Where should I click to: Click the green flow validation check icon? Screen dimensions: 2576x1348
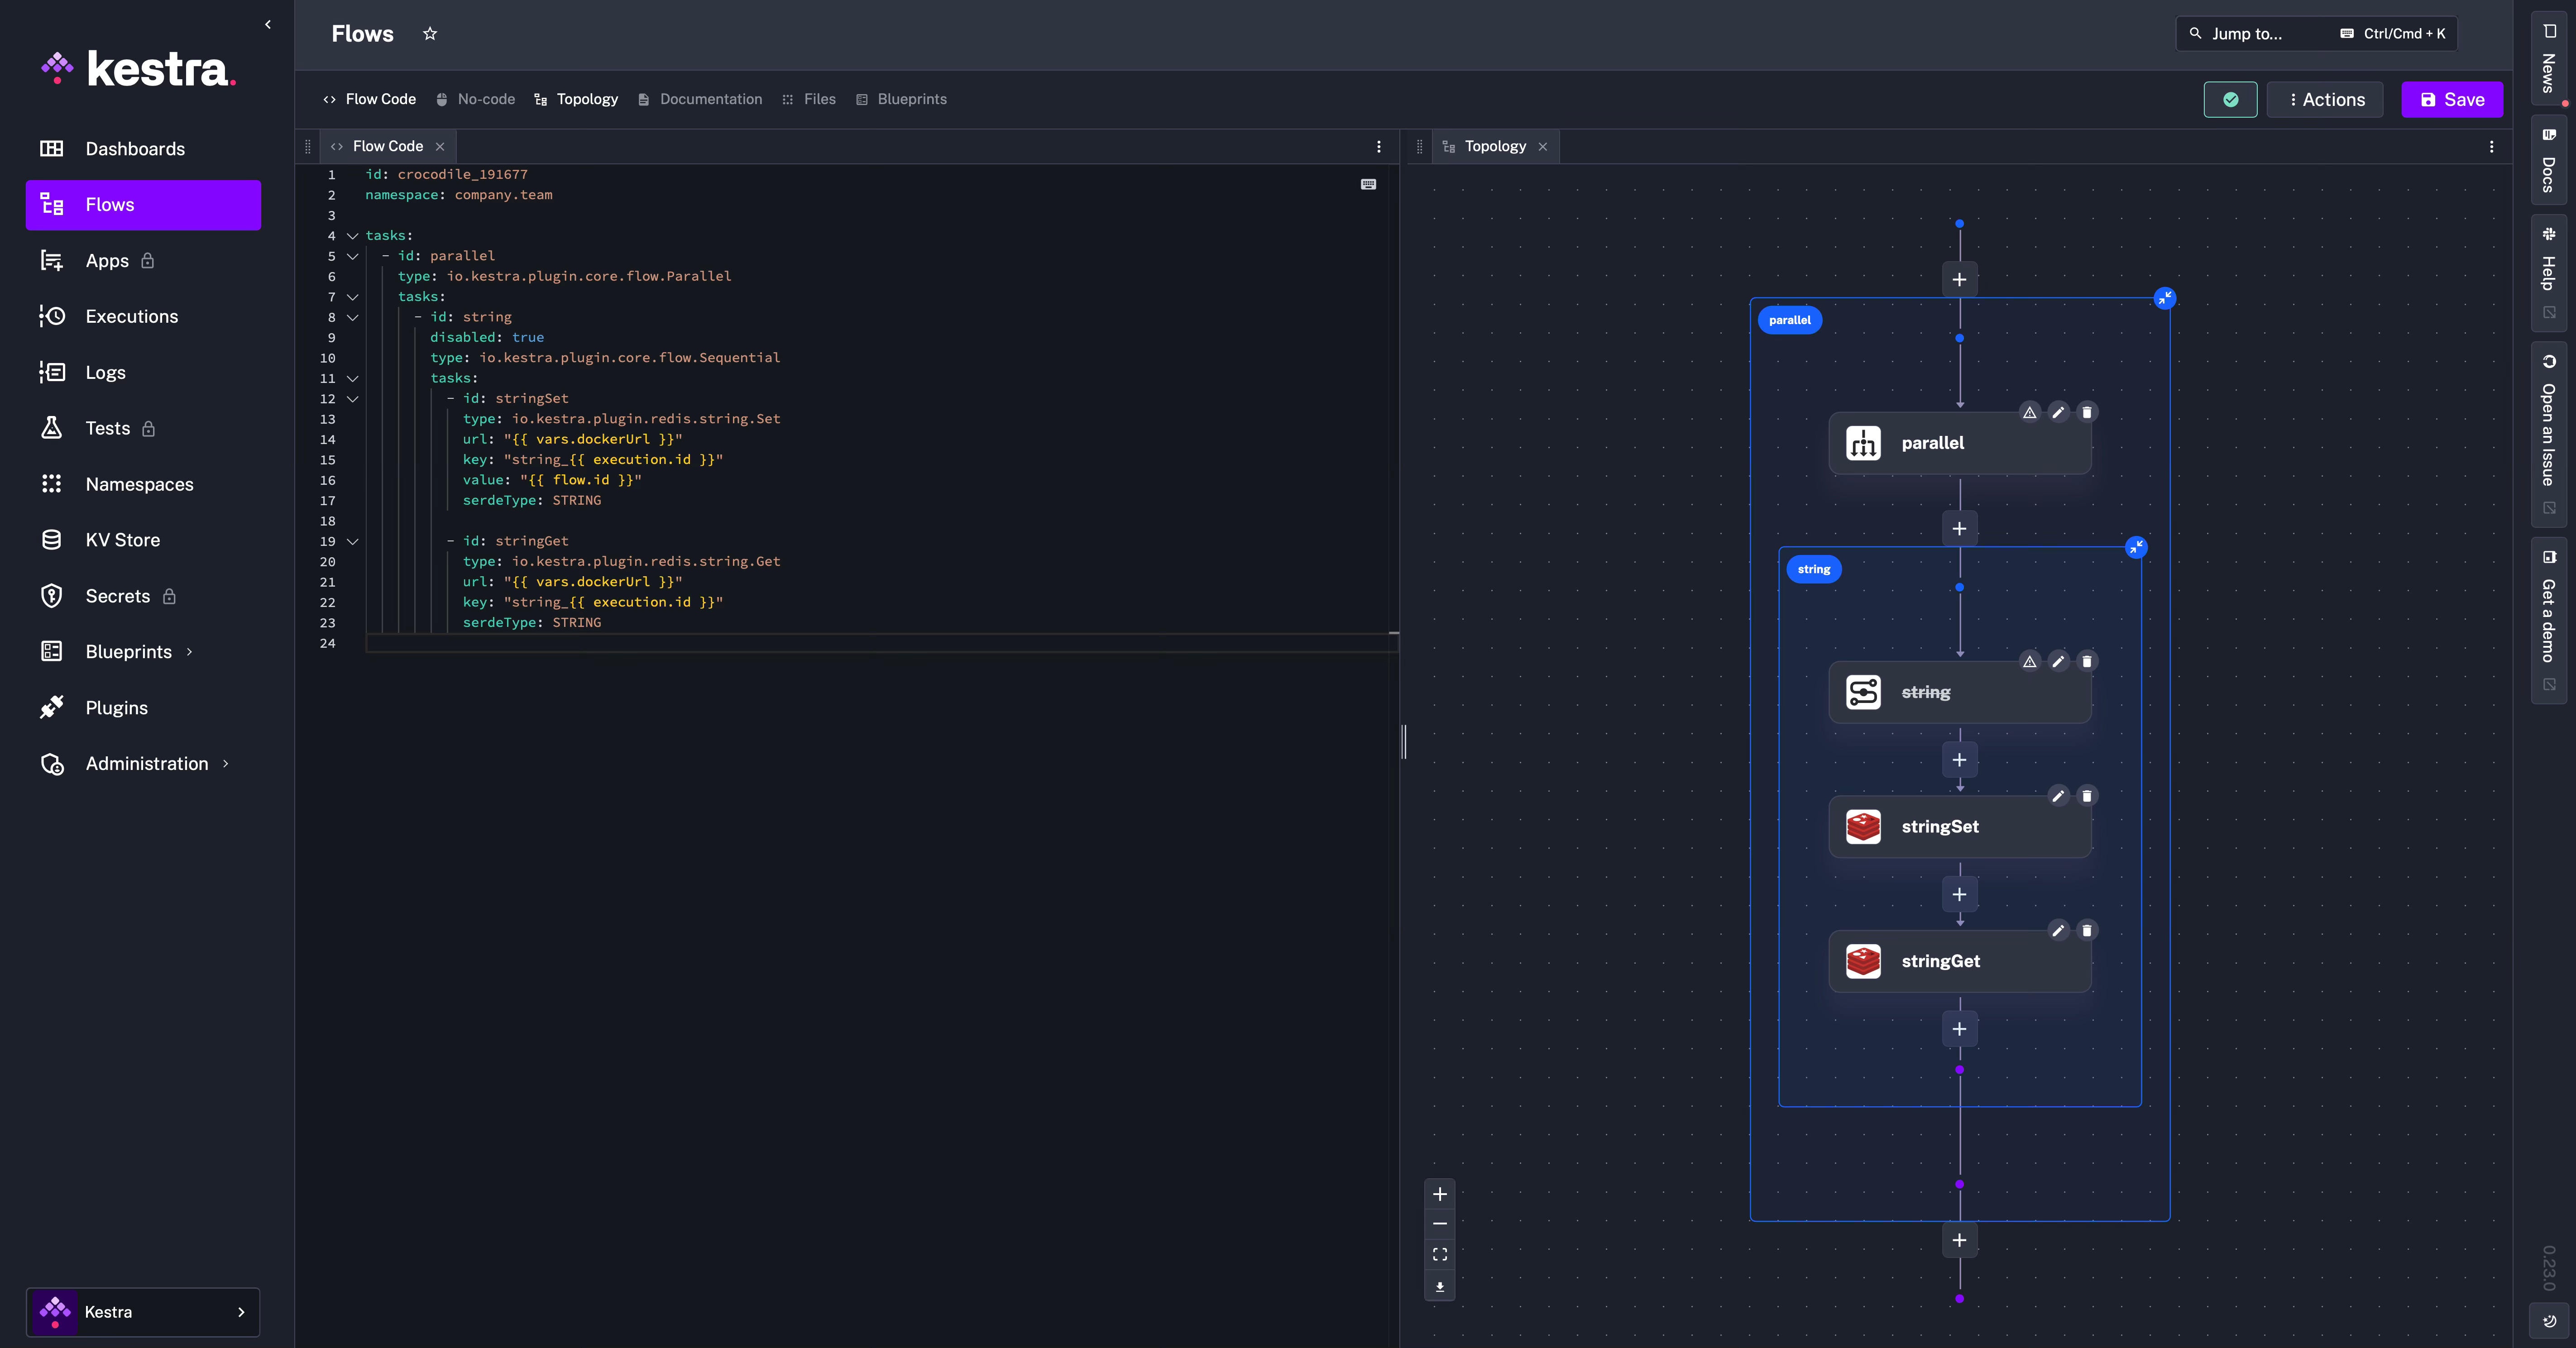(x=2230, y=99)
